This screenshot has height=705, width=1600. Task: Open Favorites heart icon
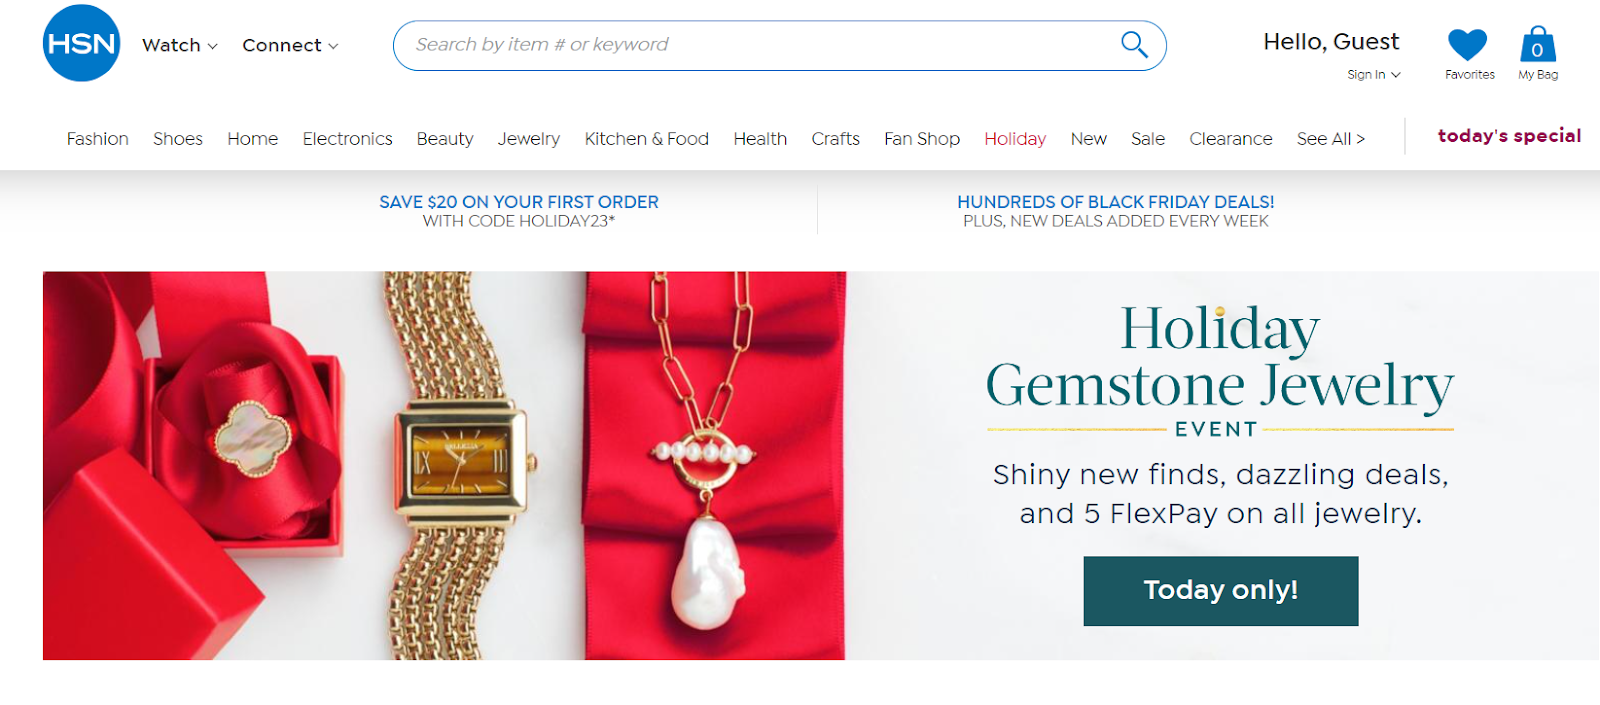1468,45
